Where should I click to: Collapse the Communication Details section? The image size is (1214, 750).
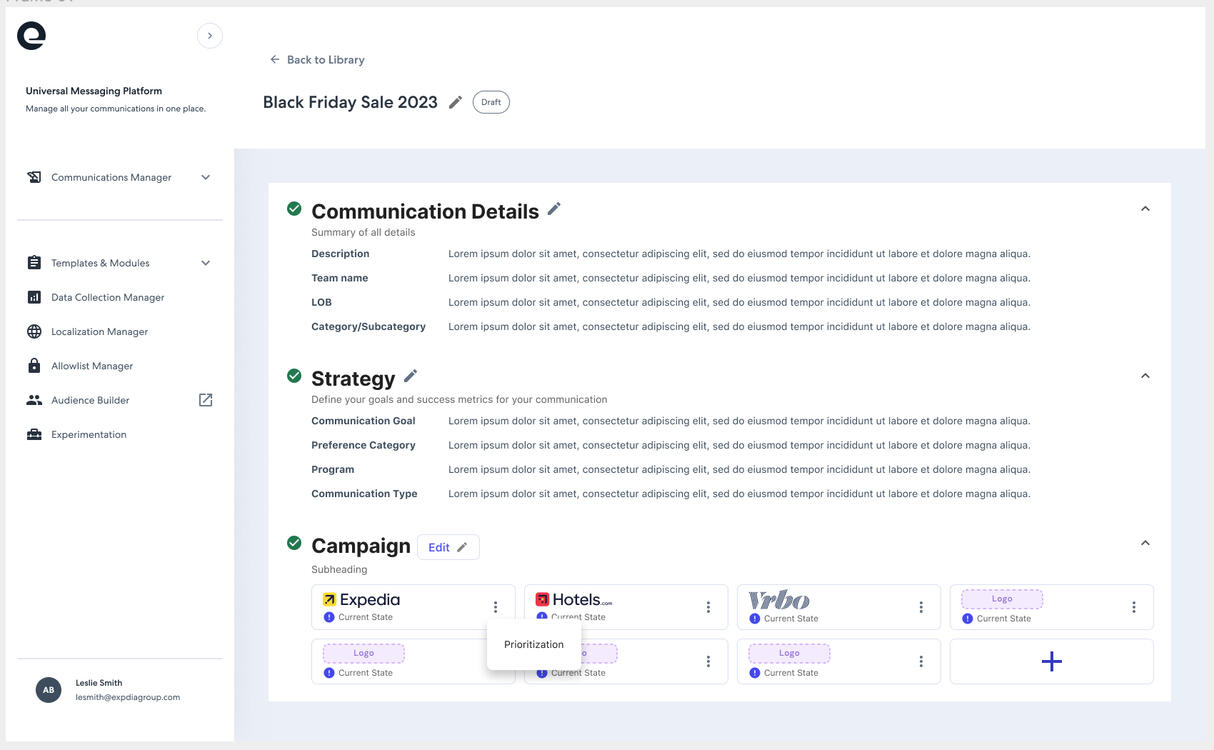pyautogui.click(x=1145, y=209)
